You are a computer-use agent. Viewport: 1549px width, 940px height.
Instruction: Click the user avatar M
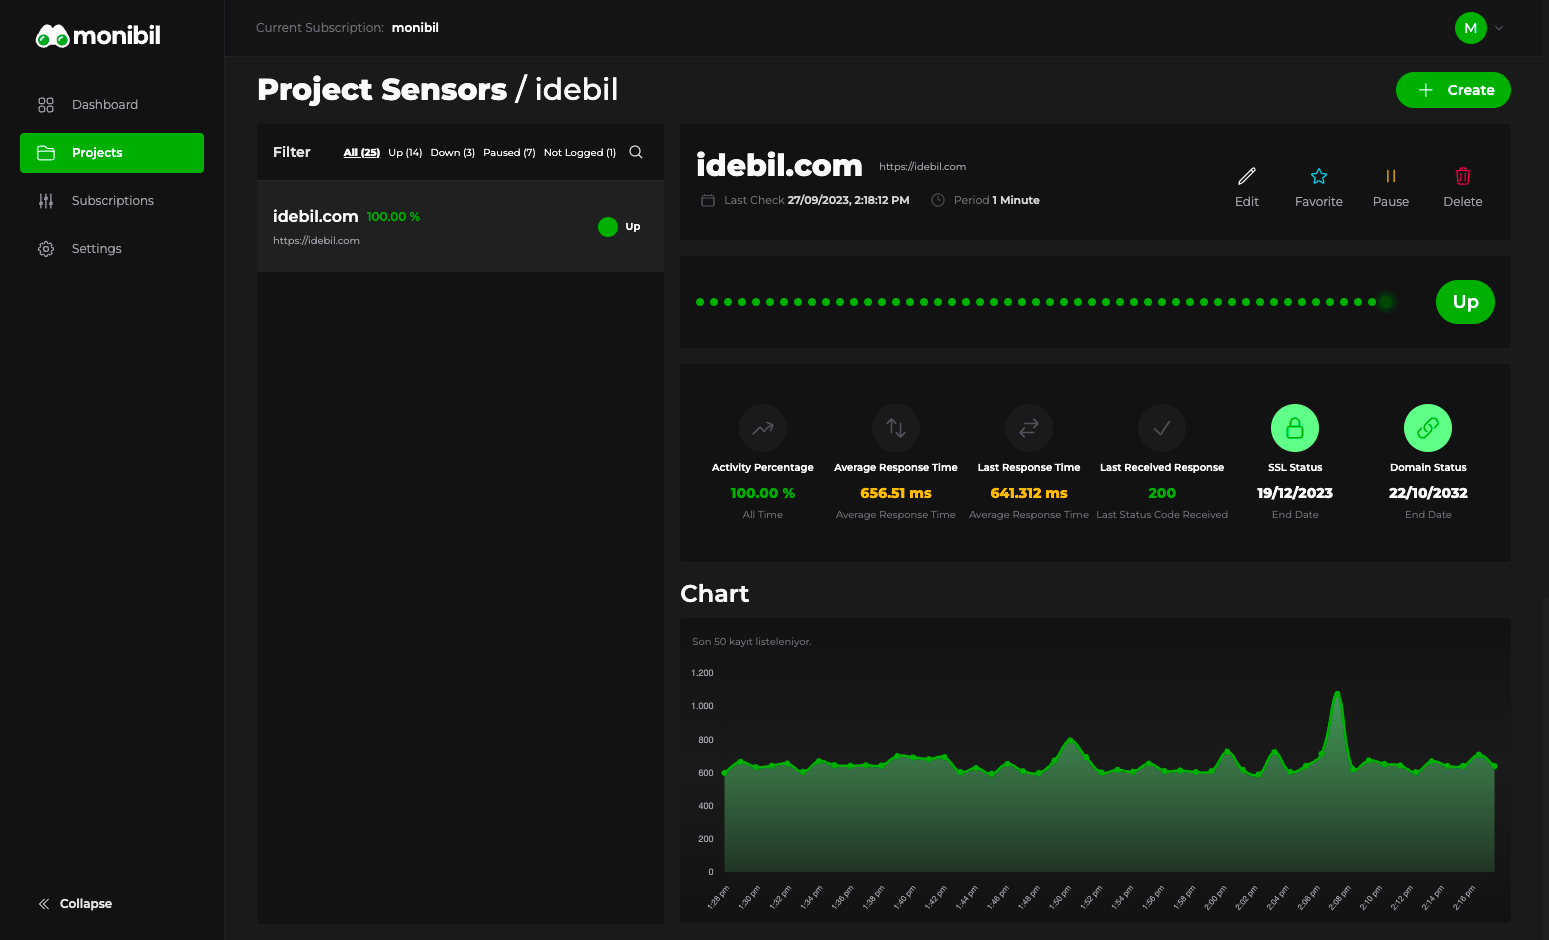point(1470,28)
